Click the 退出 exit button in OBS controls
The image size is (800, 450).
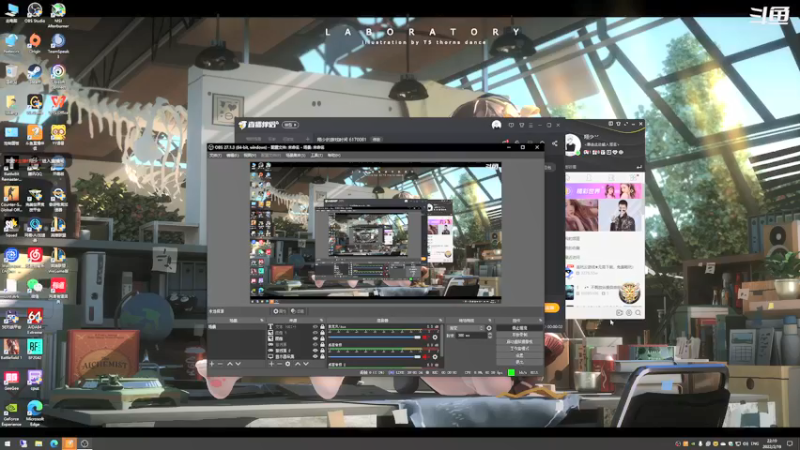click(519, 362)
